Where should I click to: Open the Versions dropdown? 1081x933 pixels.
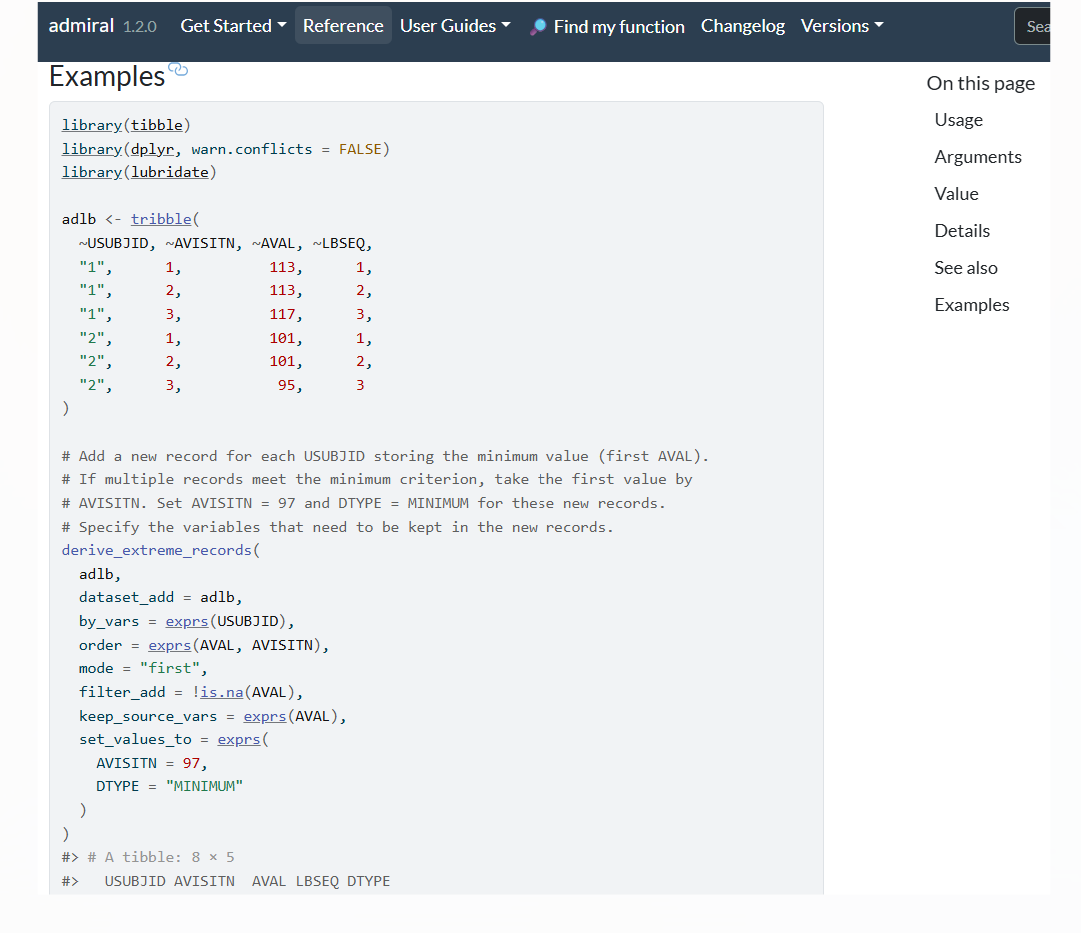tap(842, 26)
